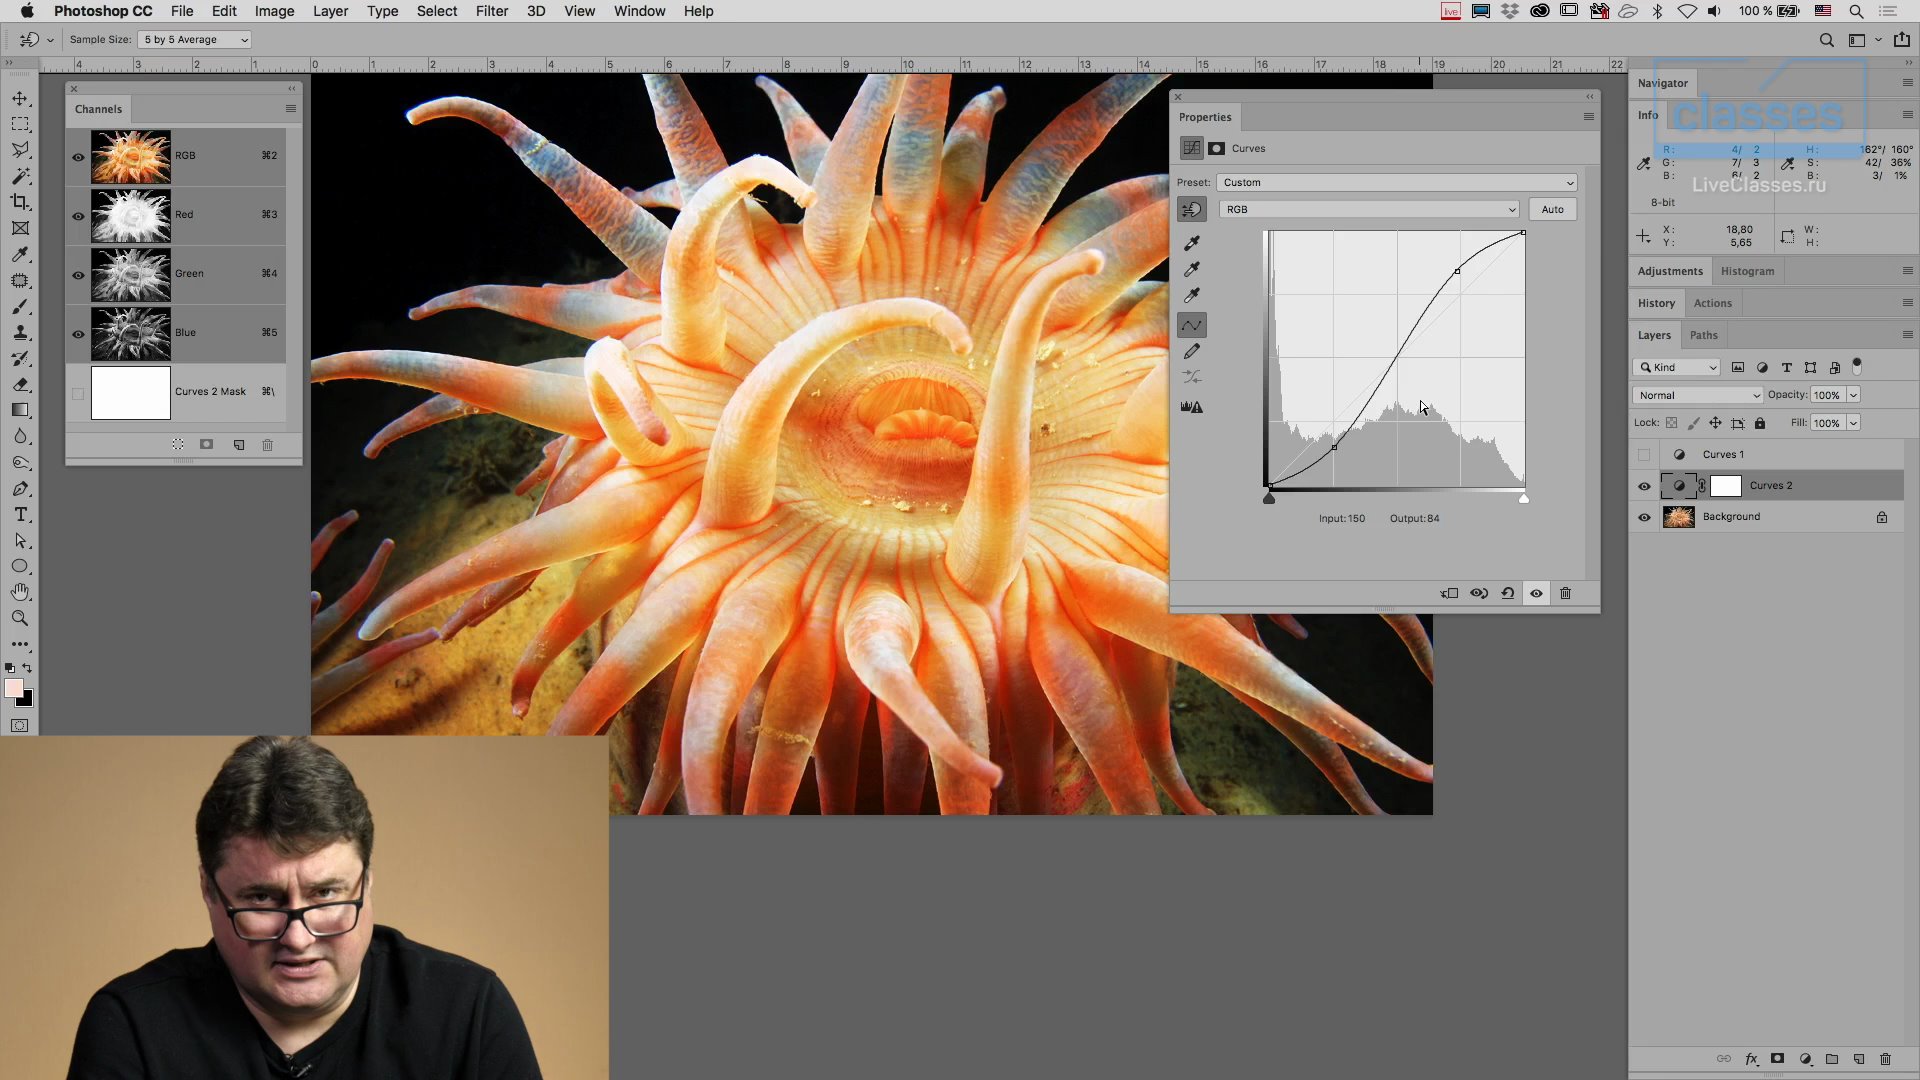Toggle visibility of the RGB channel
This screenshot has height=1080, width=1920.
click(x=78, y=157)
